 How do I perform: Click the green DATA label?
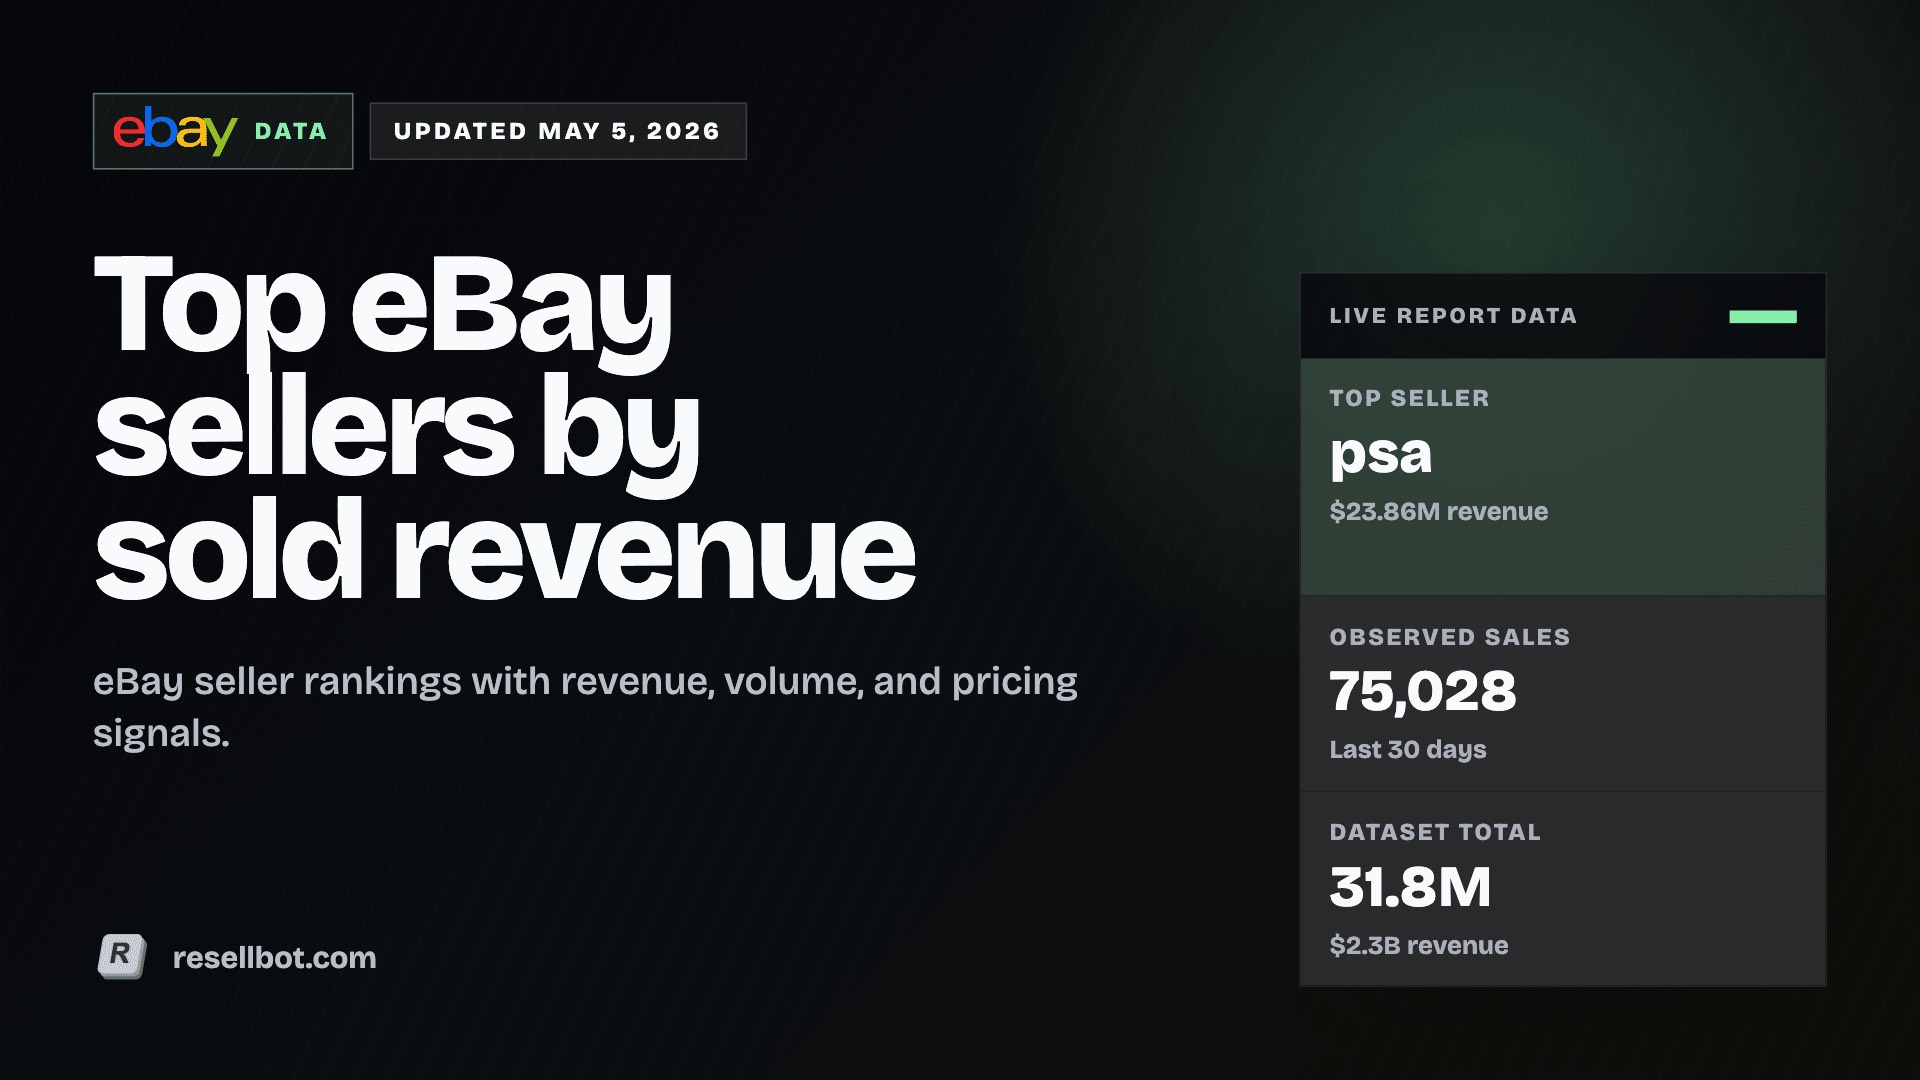[291, 131]
